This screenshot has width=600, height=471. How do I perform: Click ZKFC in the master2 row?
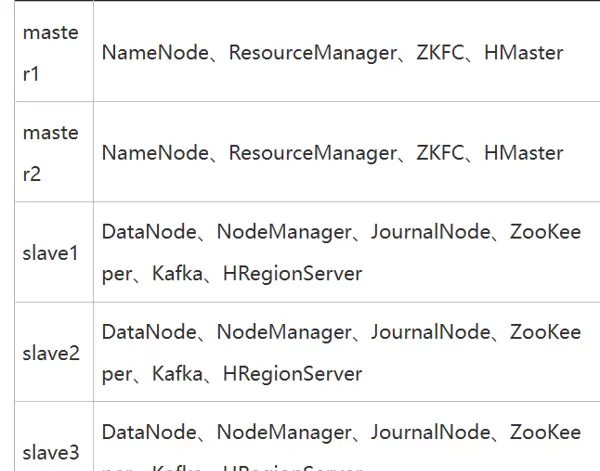[x=441, y=153]
